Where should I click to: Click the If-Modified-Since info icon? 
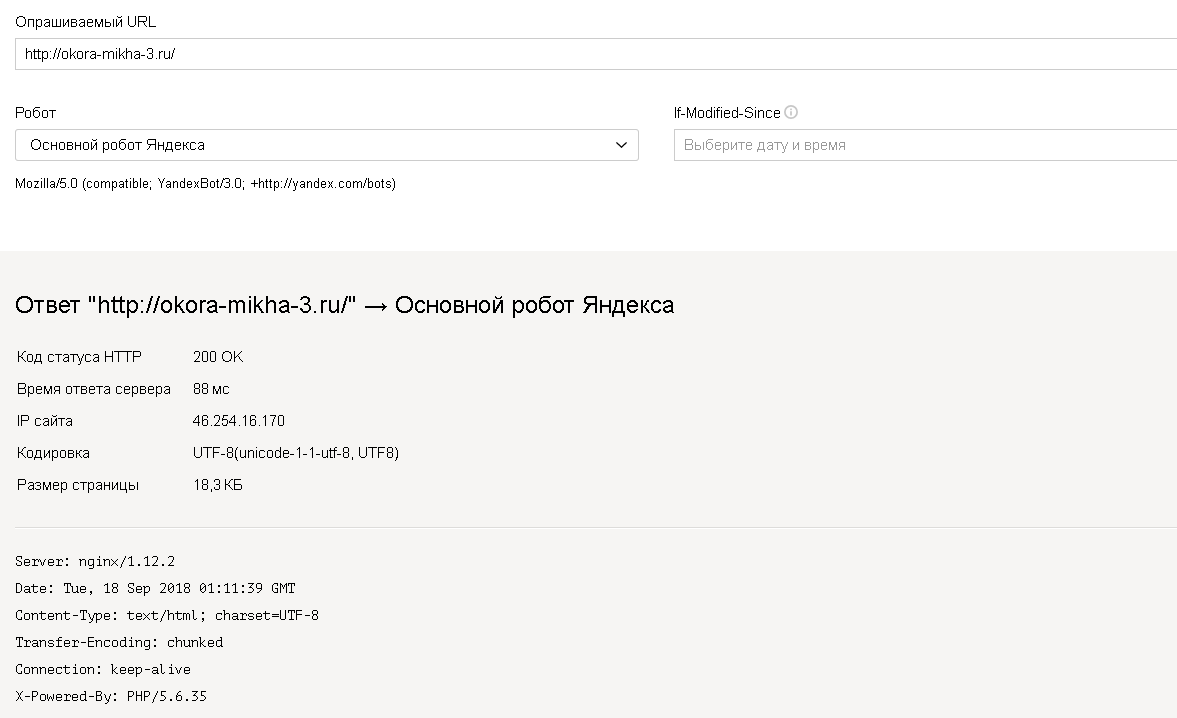click(x=792, y=113)
